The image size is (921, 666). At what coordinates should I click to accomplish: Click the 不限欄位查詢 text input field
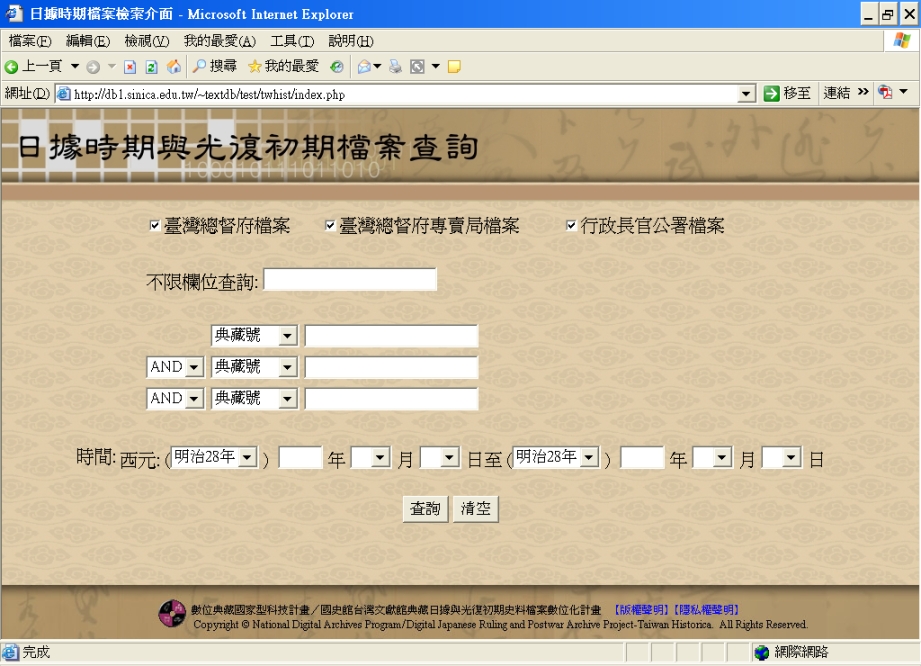click(350, 280)
